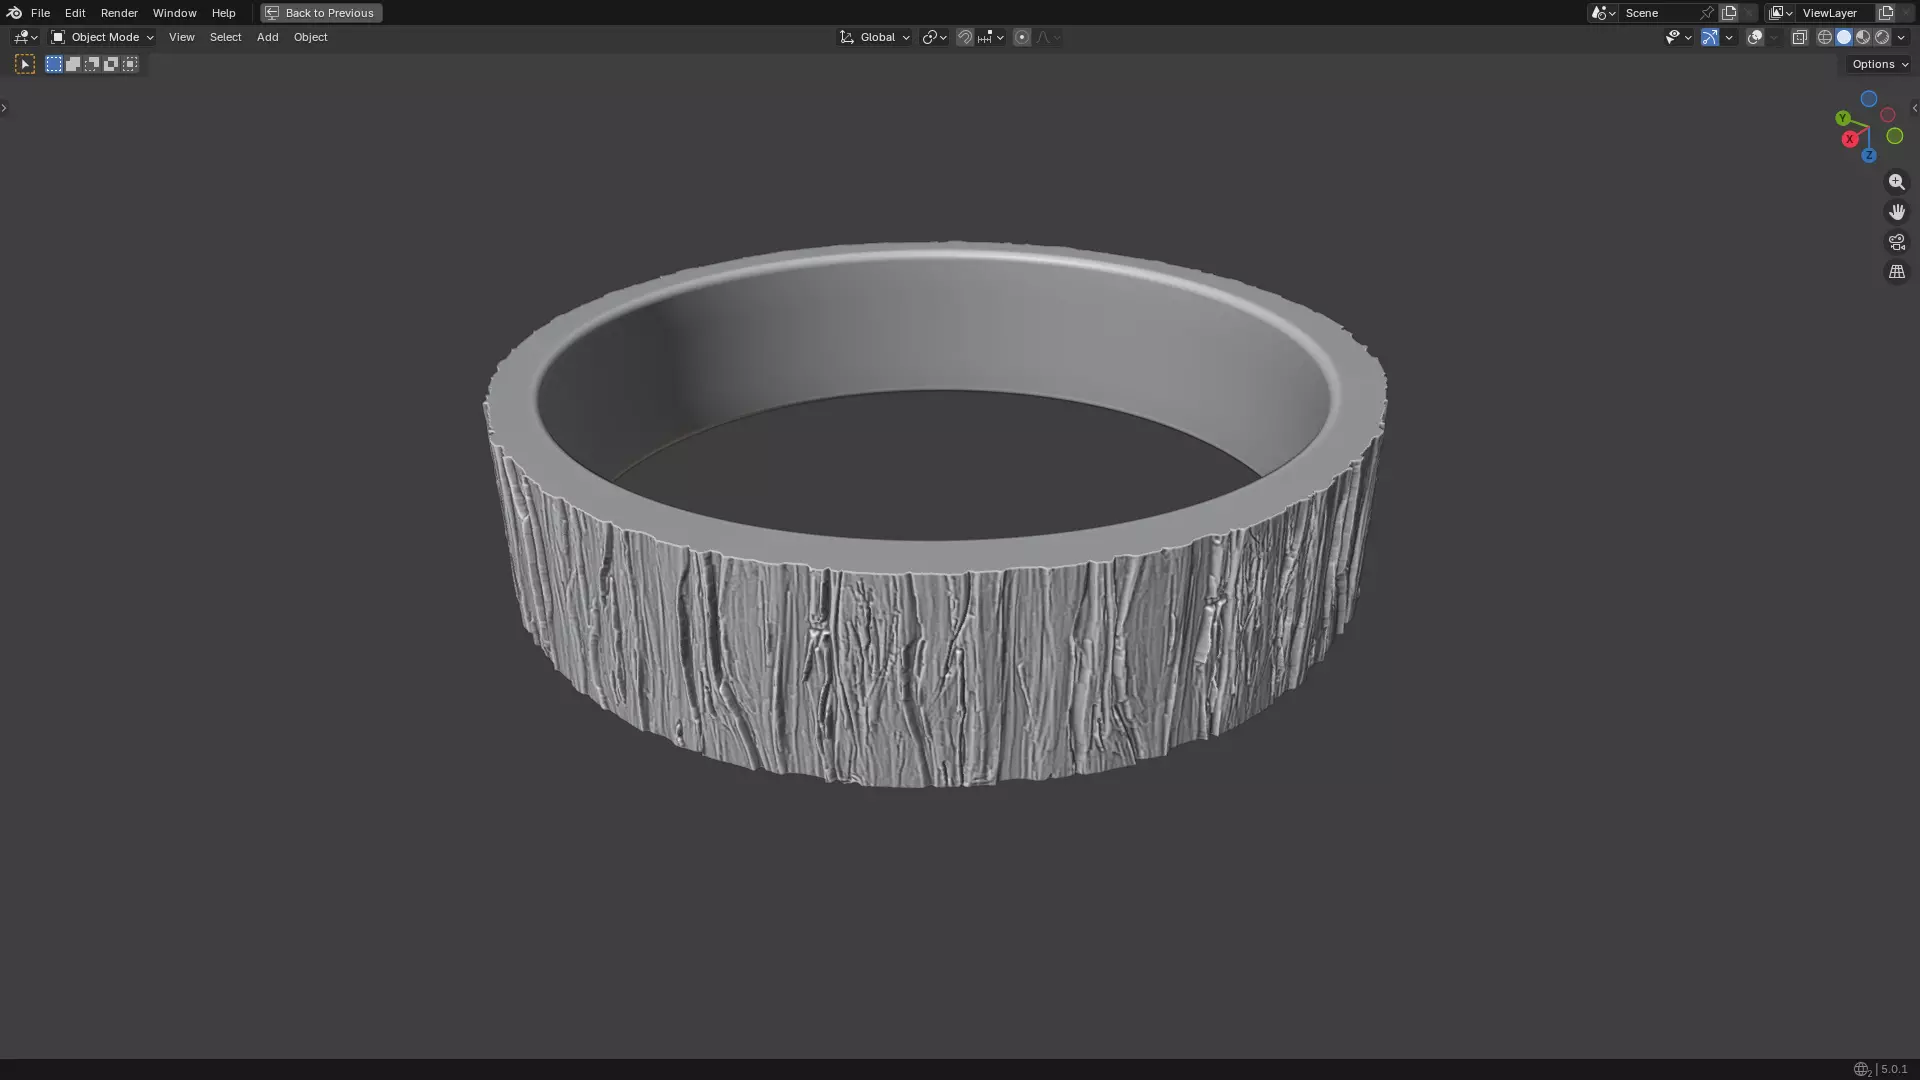Open the Window menu
The image size is (1920, 1080).
tap(174, 13)
